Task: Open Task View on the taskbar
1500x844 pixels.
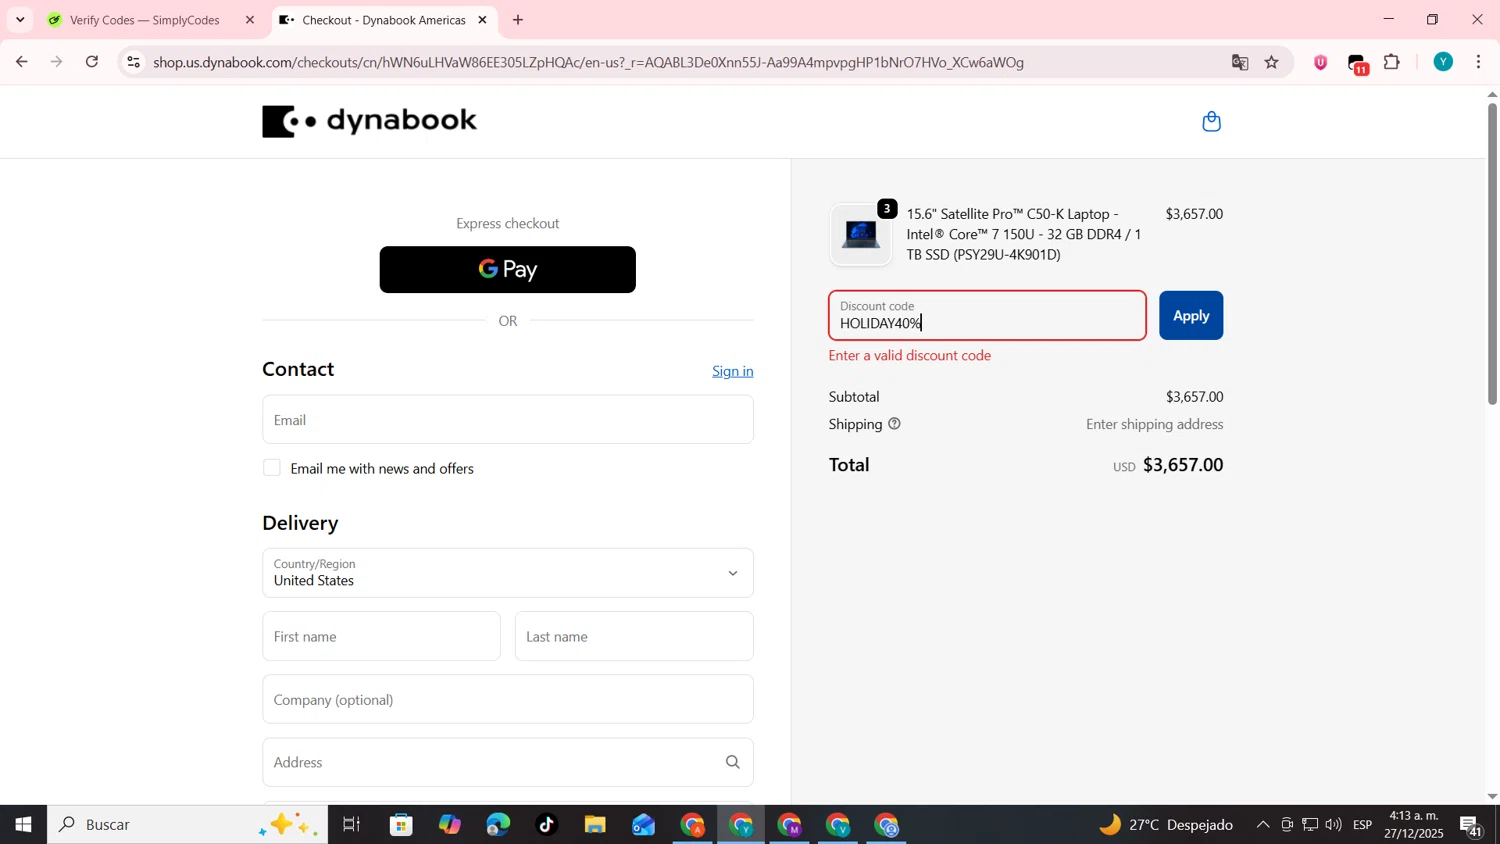Action: coord(352,825)
